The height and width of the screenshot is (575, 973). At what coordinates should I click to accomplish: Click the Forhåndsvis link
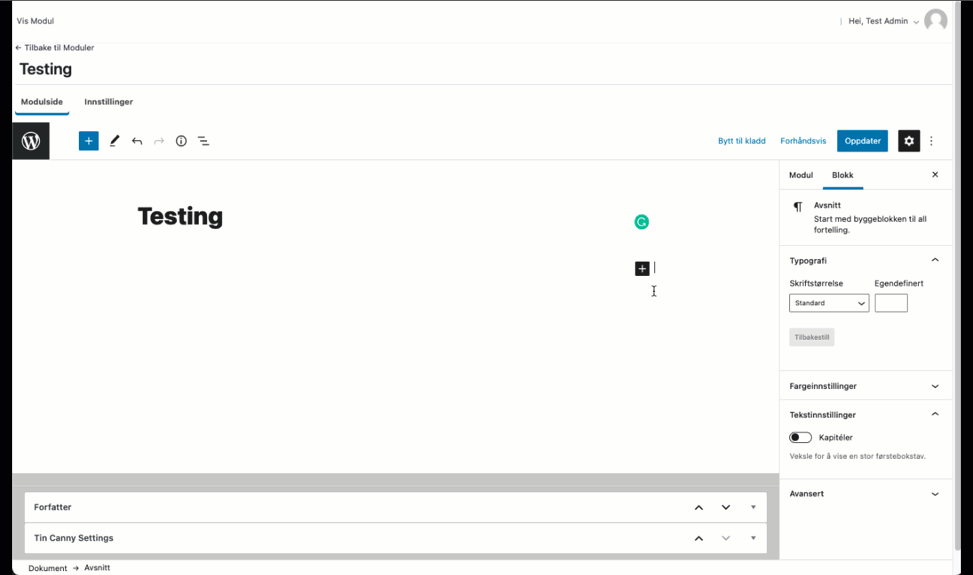click(803, 141)
